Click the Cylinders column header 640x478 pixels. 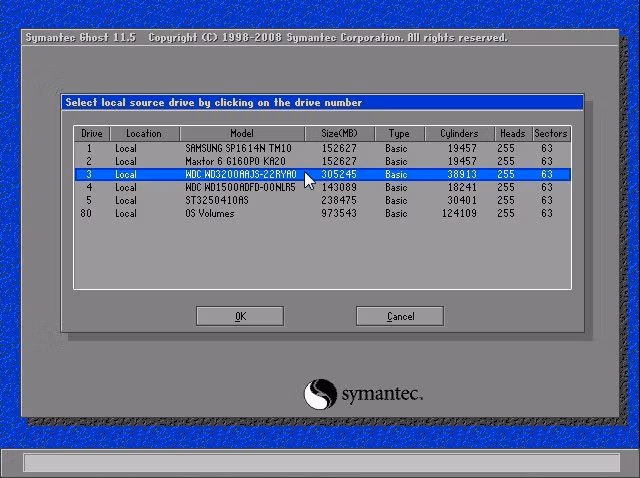(459, 133)
